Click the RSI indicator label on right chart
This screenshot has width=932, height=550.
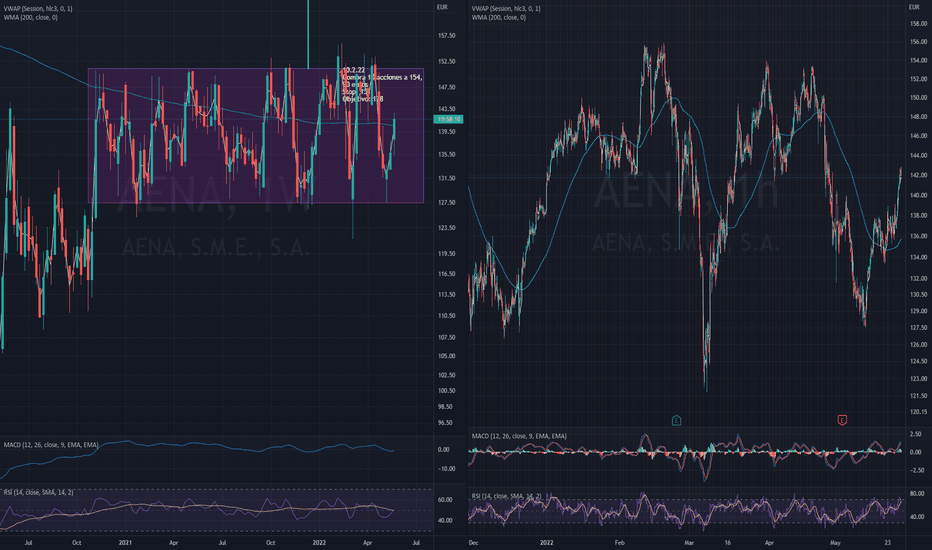click(x=506, y=496)
